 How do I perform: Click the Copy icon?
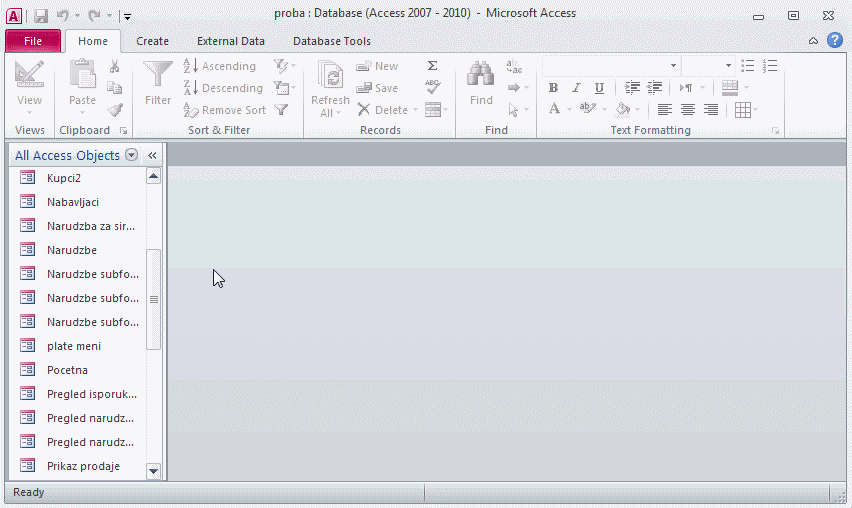tap(115, 88)
